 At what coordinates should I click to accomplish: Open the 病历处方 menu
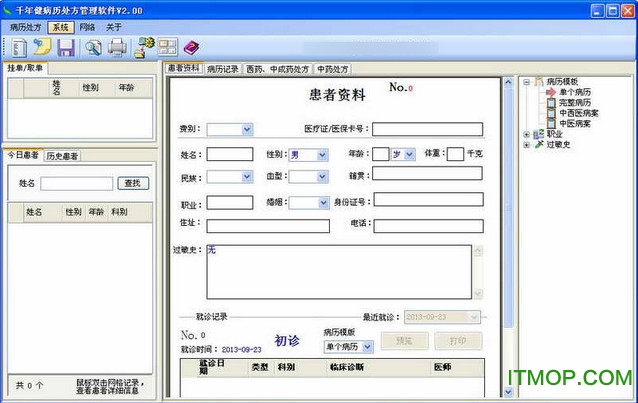pos(26,27)
